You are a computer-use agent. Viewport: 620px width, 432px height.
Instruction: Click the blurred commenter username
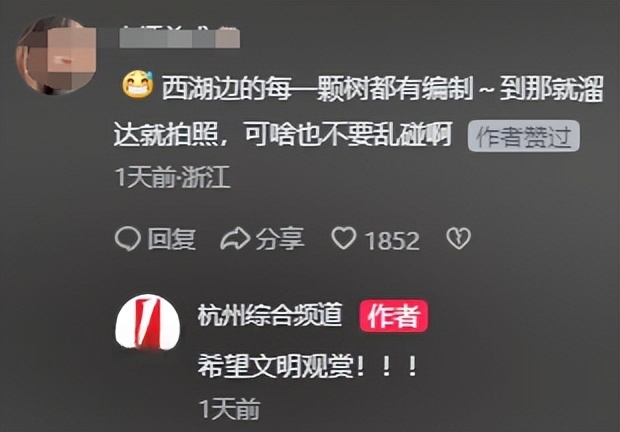180,38
